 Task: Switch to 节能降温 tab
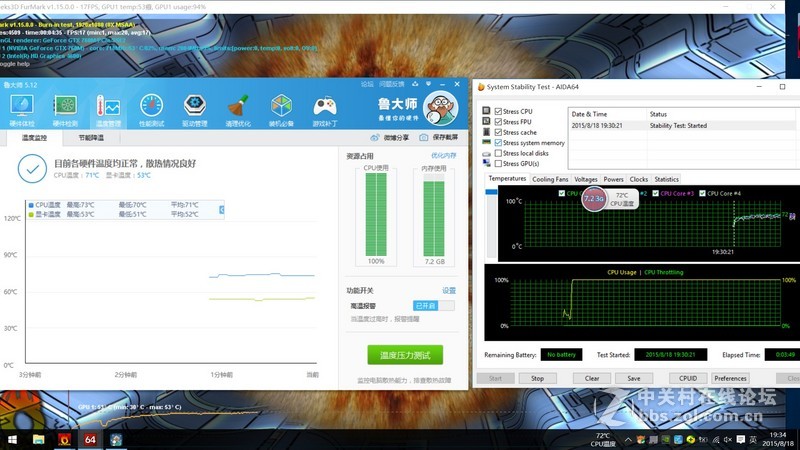click(x=91, y=138)
